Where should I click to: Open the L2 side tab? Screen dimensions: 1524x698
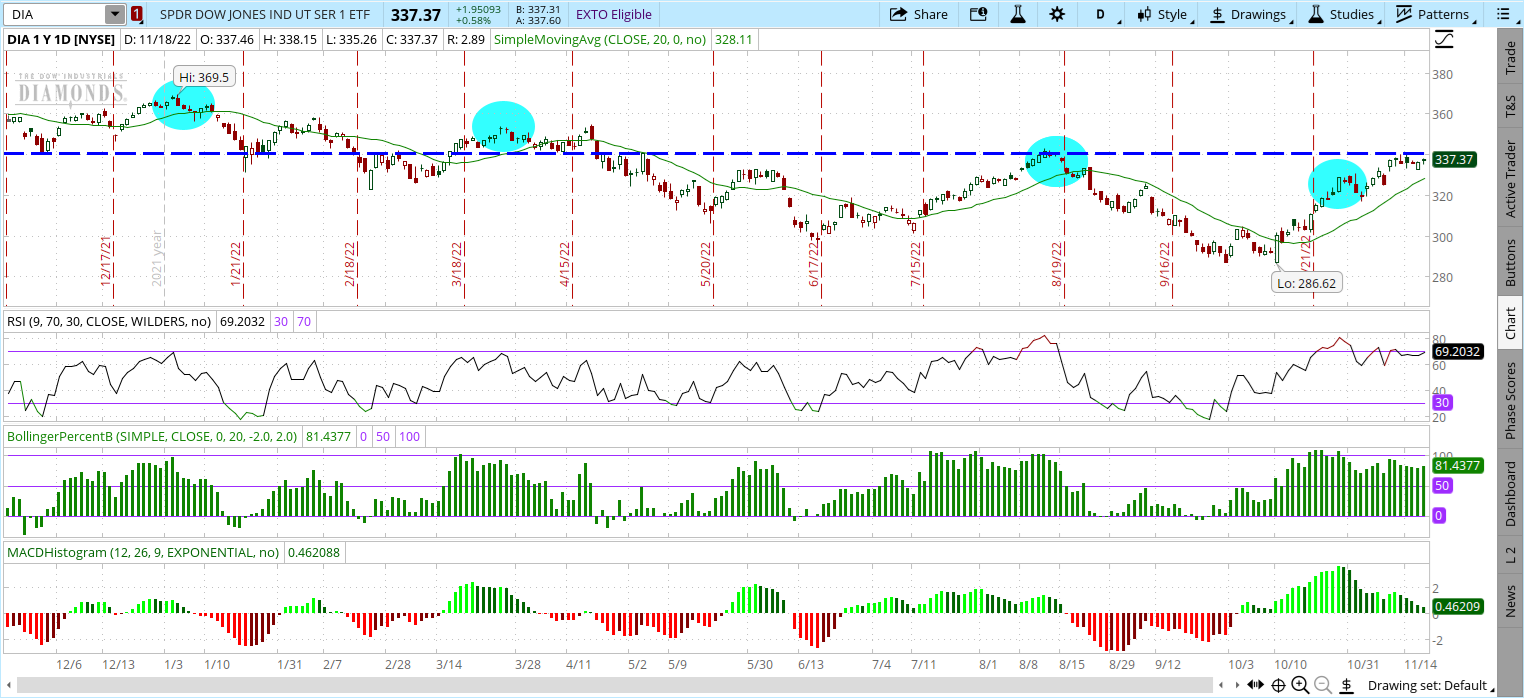pos(1510,553)
